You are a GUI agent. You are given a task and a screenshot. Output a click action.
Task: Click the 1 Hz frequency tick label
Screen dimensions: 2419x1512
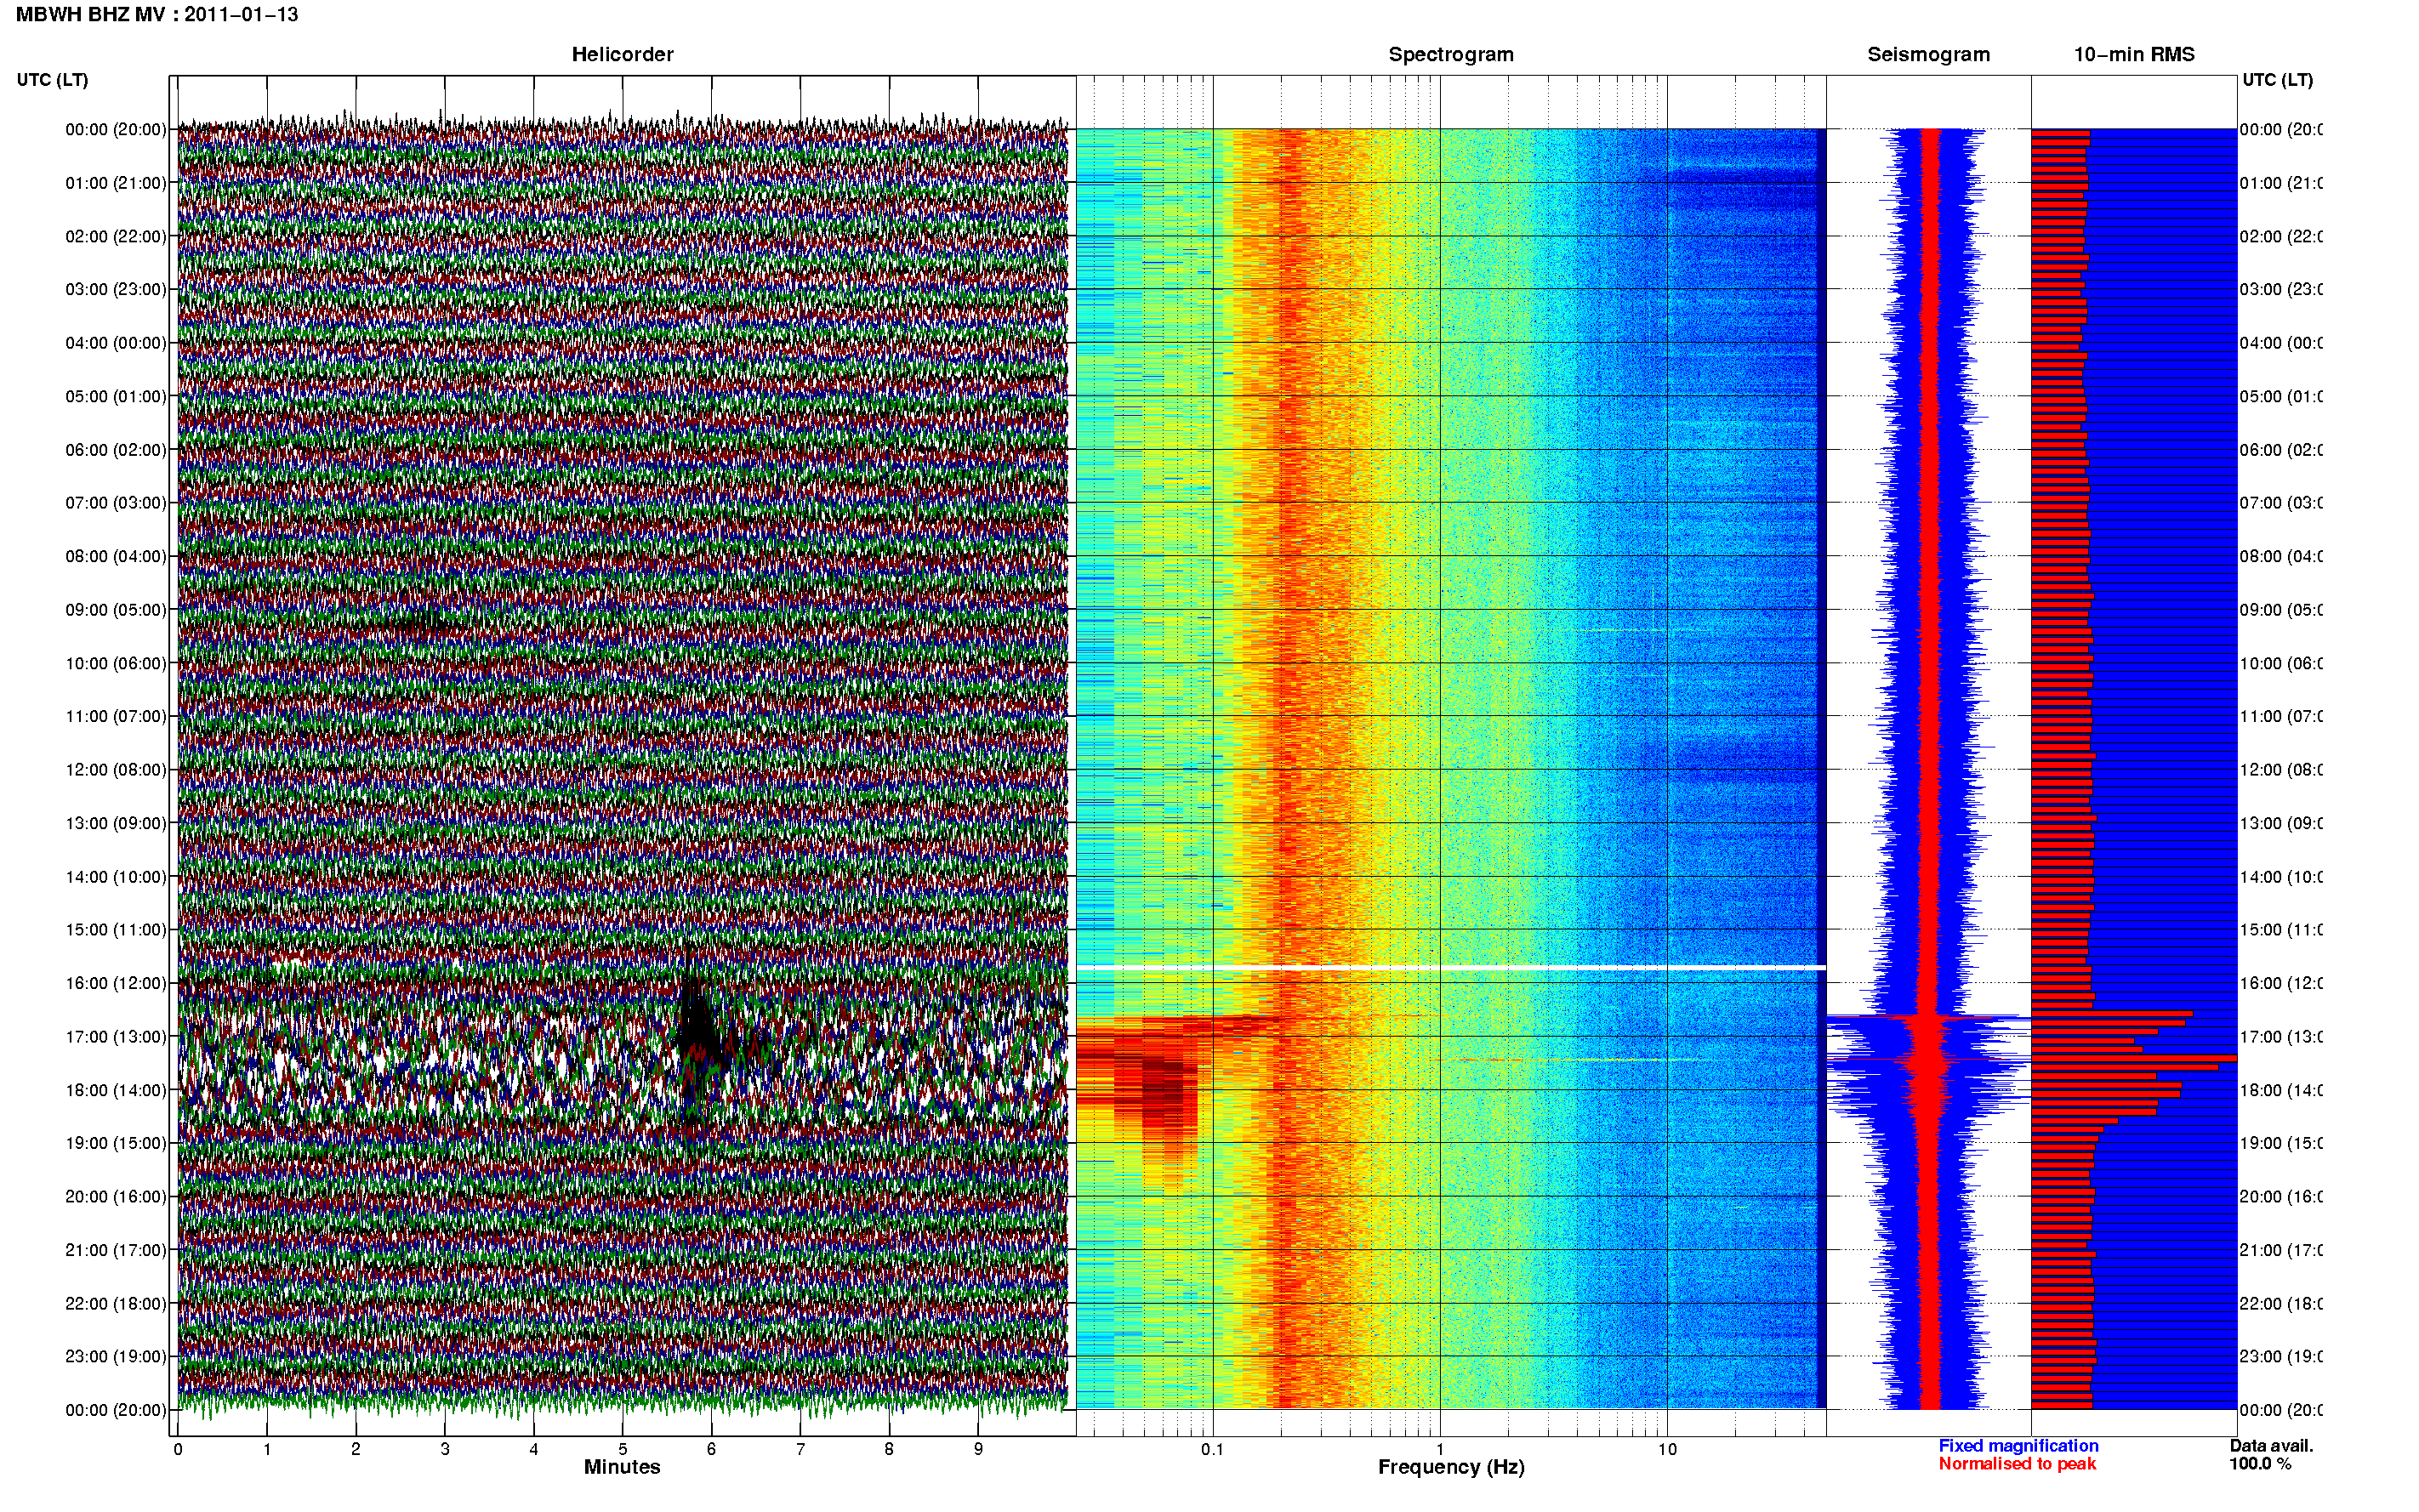click(x=1440, y=1450)
